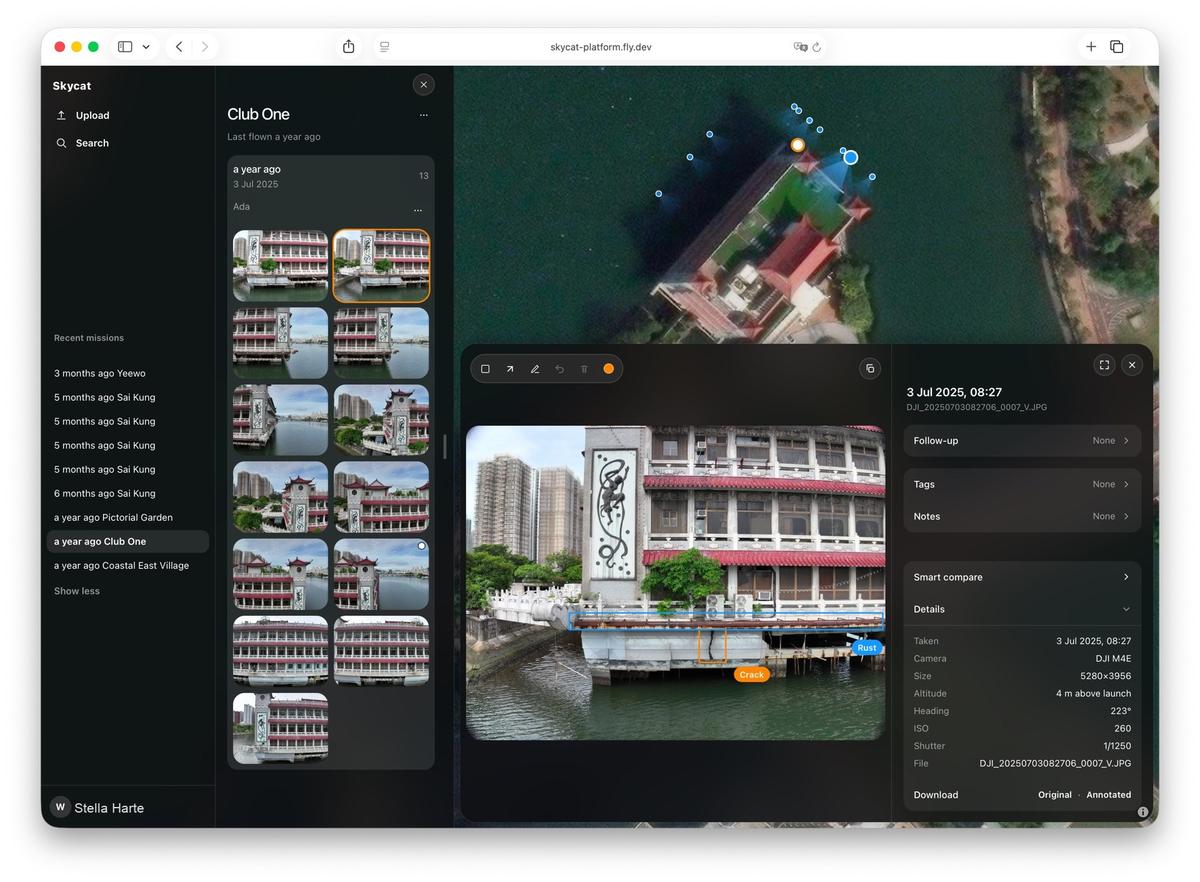The image size is (1200, 882).
Task: Open a new Safari tab
Action: pos(1091,47)
